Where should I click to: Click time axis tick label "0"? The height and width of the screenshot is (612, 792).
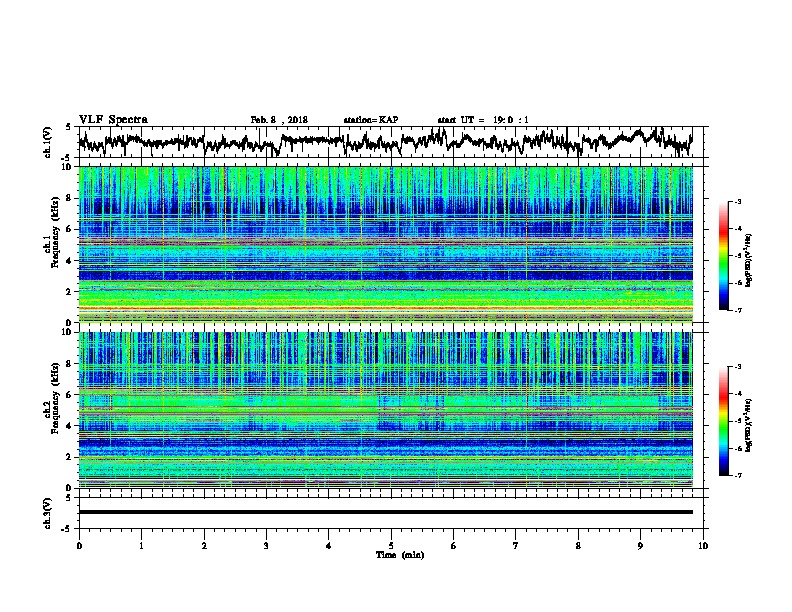pyautogui.click(x=79, y=546)
